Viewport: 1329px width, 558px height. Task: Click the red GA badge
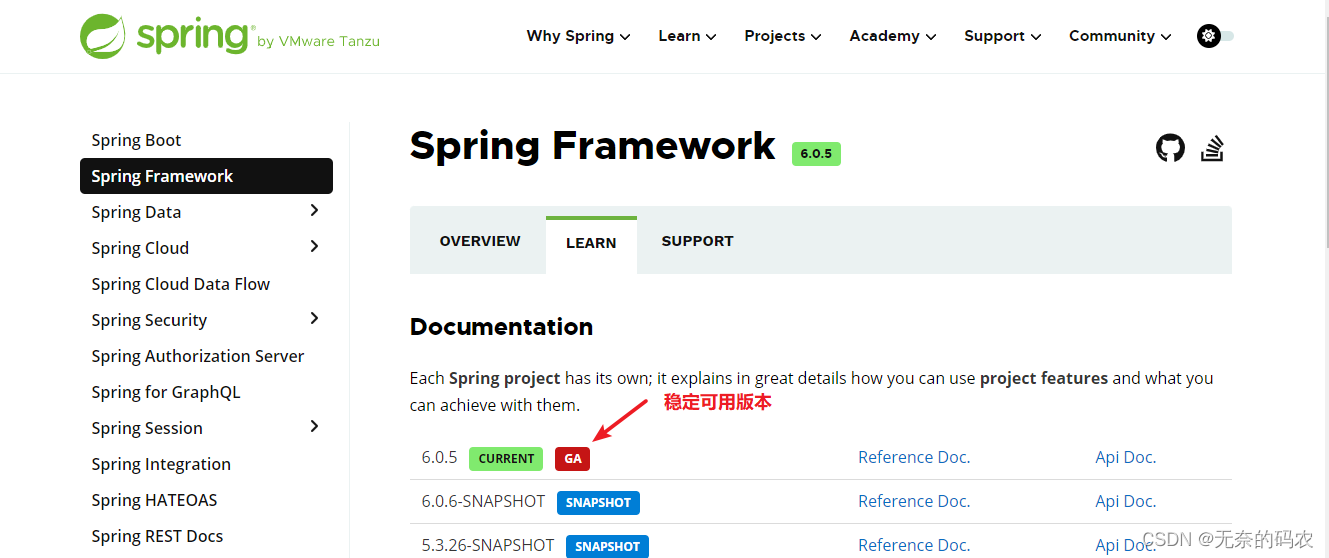(x=573, y=459)
